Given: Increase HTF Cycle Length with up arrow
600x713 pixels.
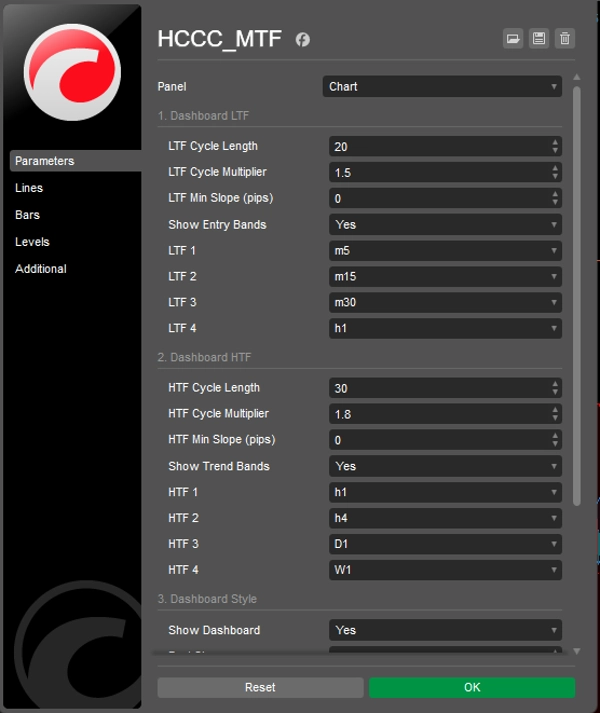Looking at the screenshot, I should [555, 384].
